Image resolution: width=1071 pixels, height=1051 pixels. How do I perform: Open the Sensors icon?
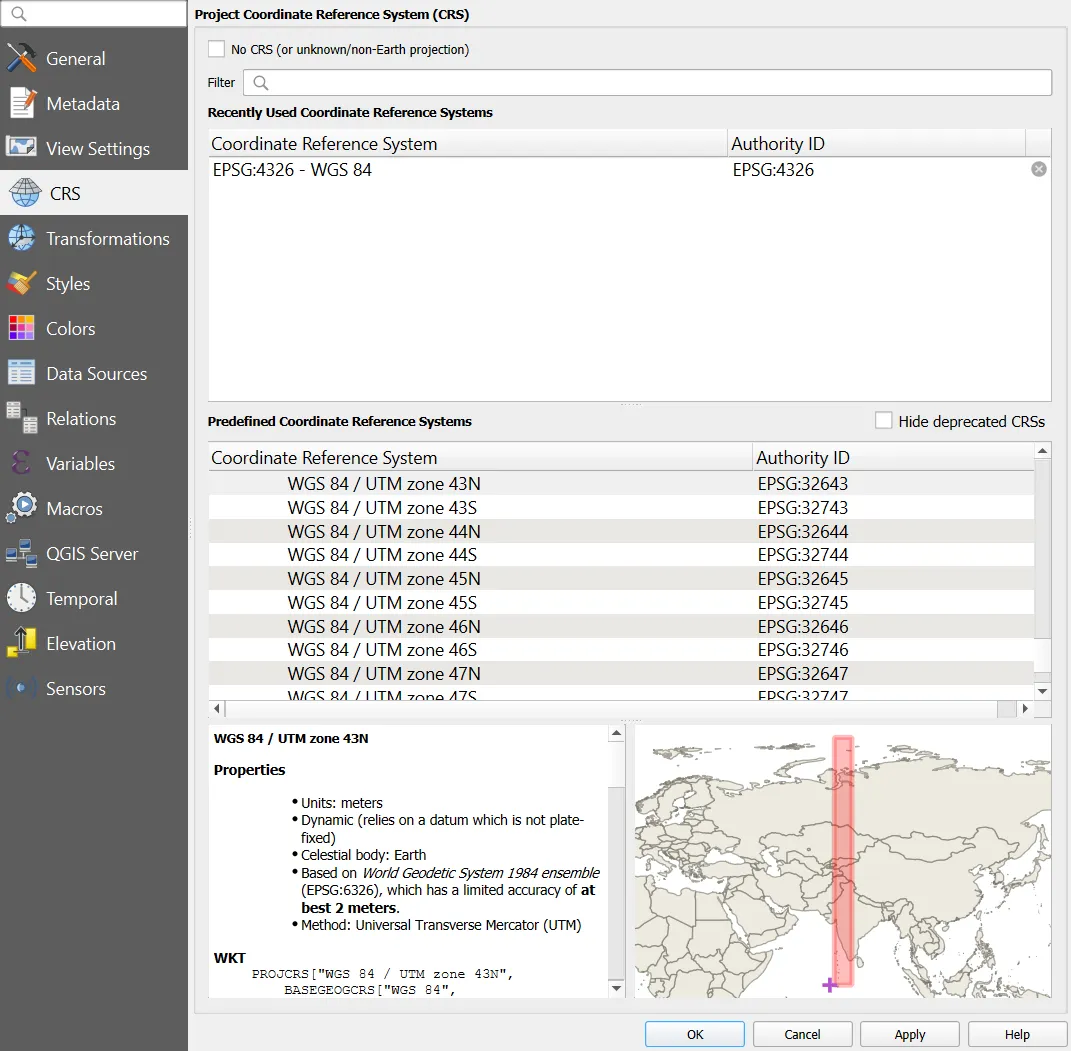(x=21, y=688)
